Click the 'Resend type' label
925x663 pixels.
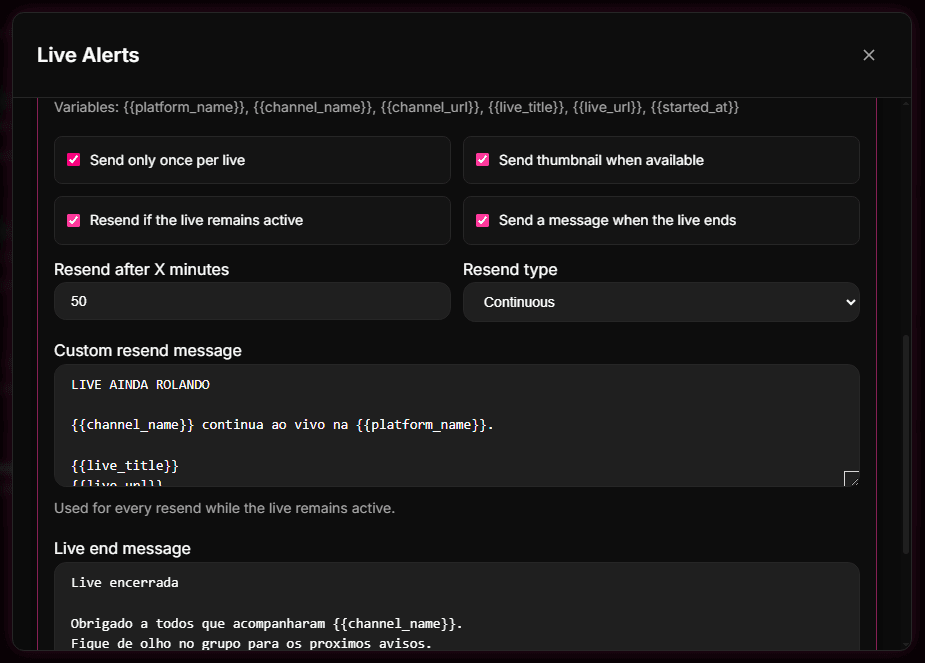[x=510, y=270]
